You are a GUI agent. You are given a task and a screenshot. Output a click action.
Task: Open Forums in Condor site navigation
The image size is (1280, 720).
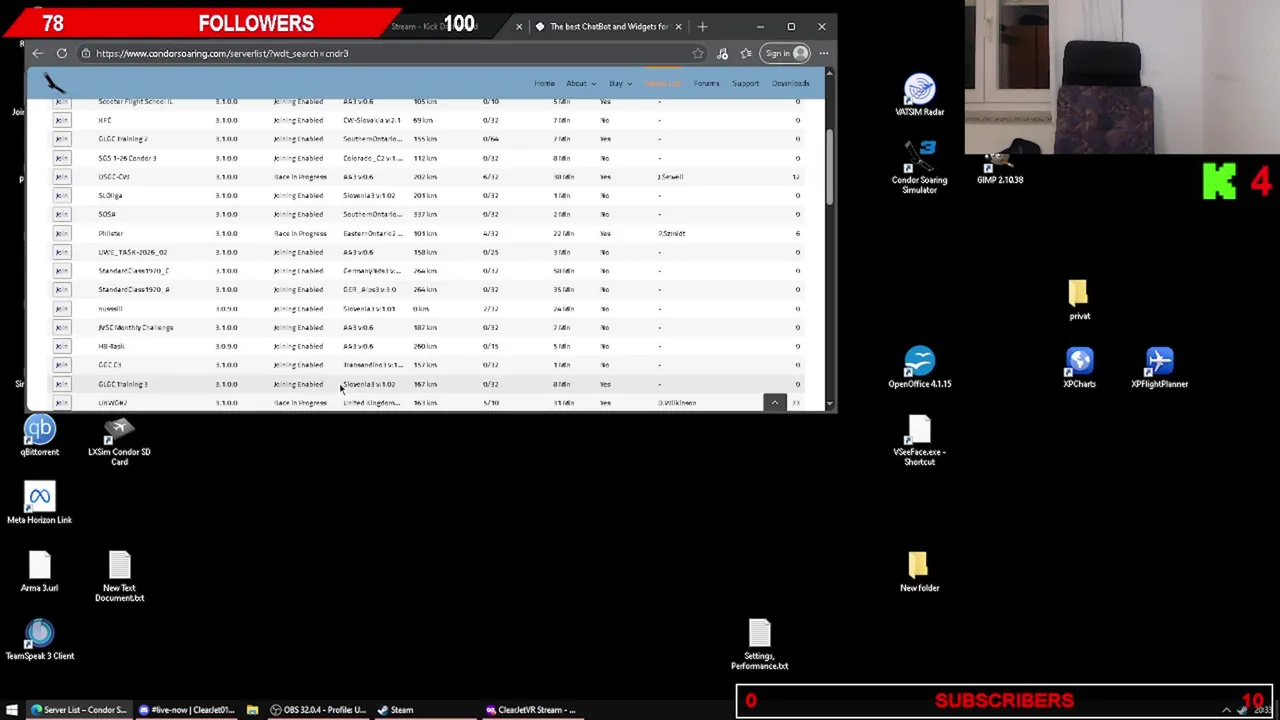coord(706,83)
